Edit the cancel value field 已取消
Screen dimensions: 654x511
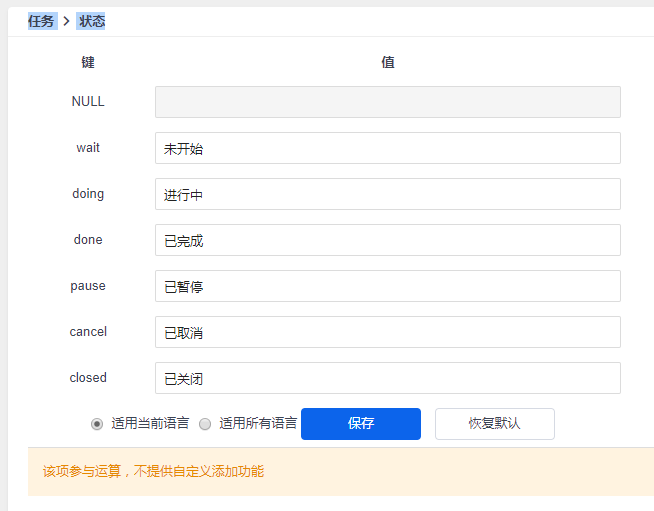[388, 332]
